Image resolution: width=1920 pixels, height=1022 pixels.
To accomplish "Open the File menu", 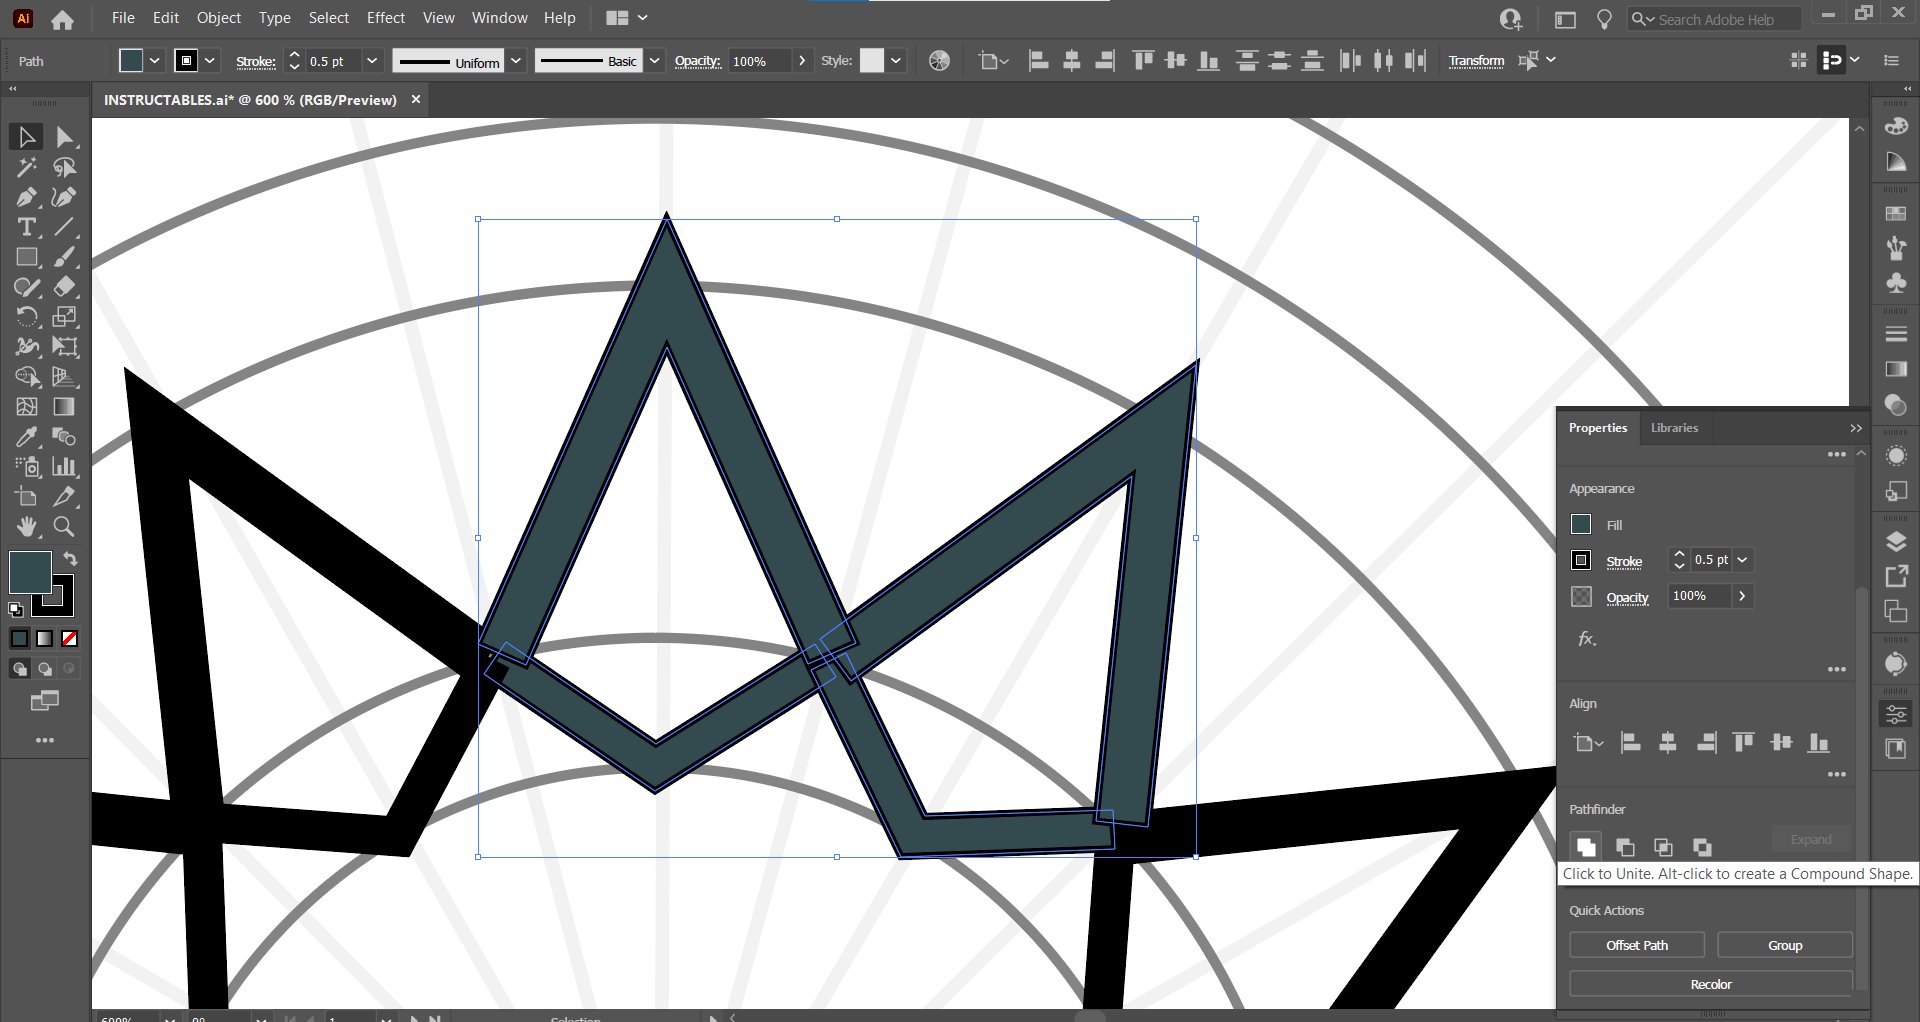I will 123,18.
